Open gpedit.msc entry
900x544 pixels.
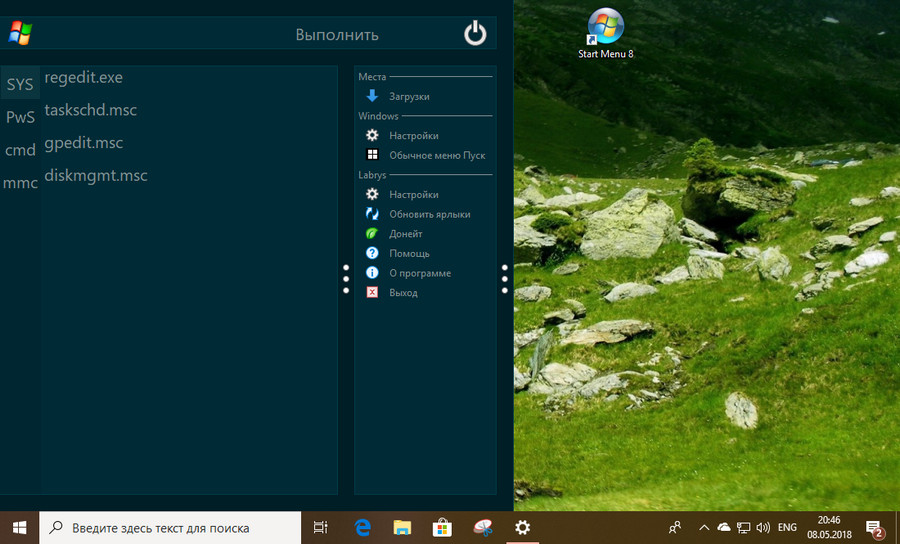84,143
